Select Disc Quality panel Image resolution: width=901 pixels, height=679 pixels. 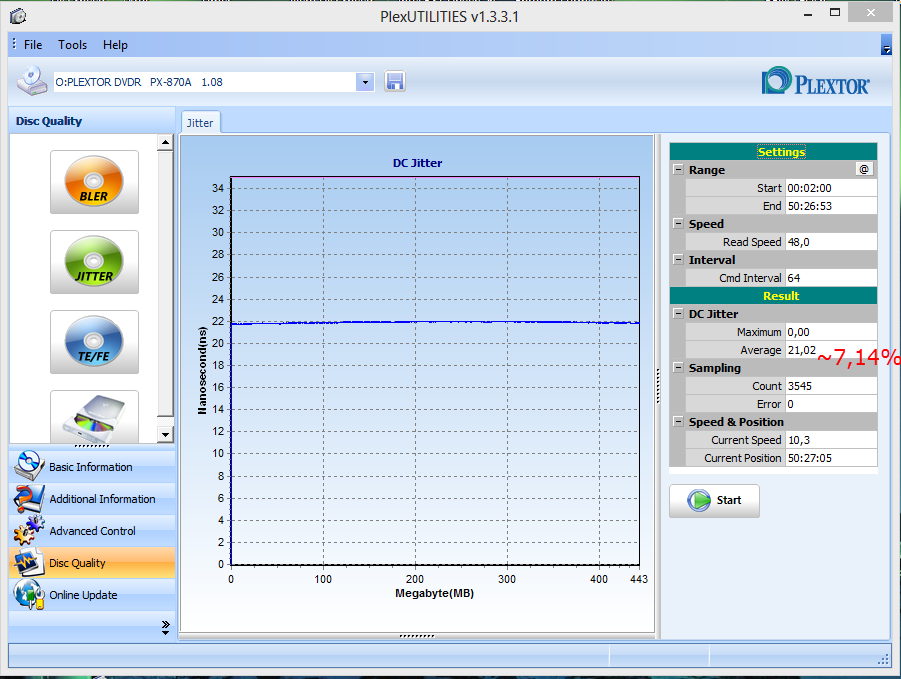click(92, 562)
